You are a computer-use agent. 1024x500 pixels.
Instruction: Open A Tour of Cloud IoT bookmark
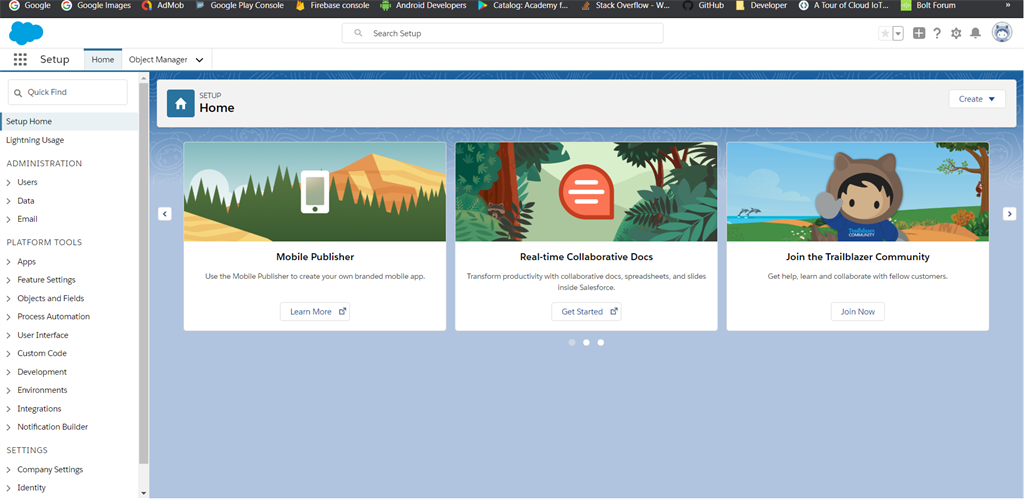tap(844, 5)
